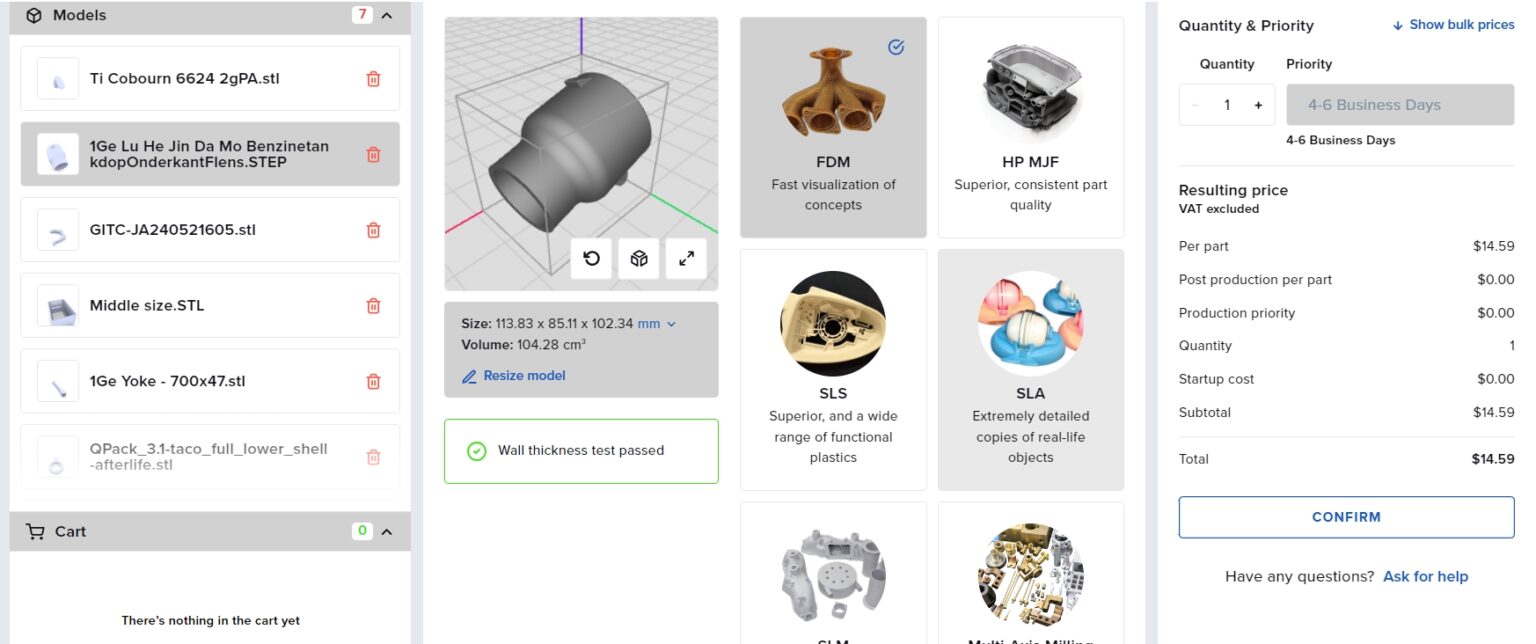Delete GITC-JA240521605.stl from models
Image resolution: width=1536 pixels, height=644 pixels.
tap(373, 230)
